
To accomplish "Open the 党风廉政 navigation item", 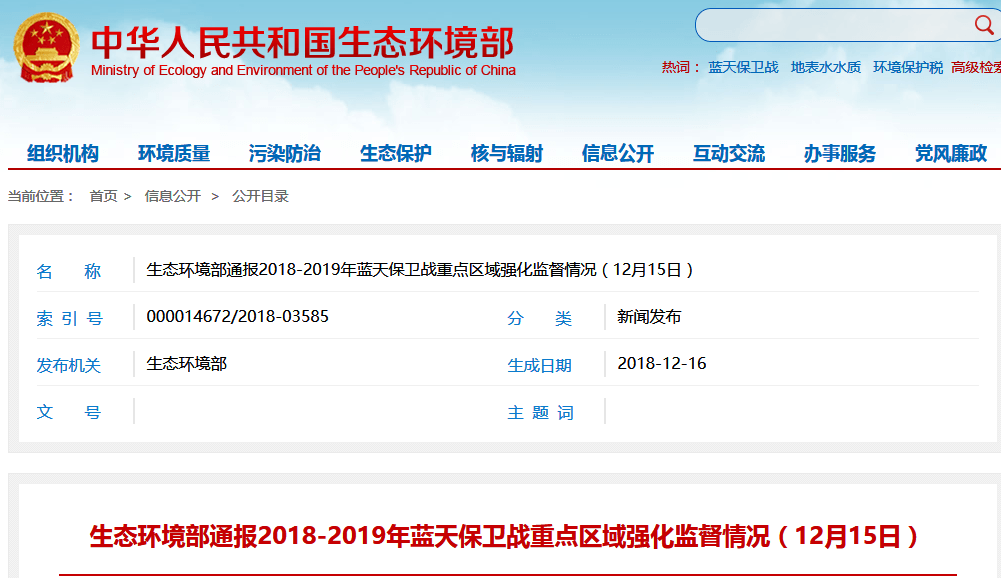I will tap(951, 153).
